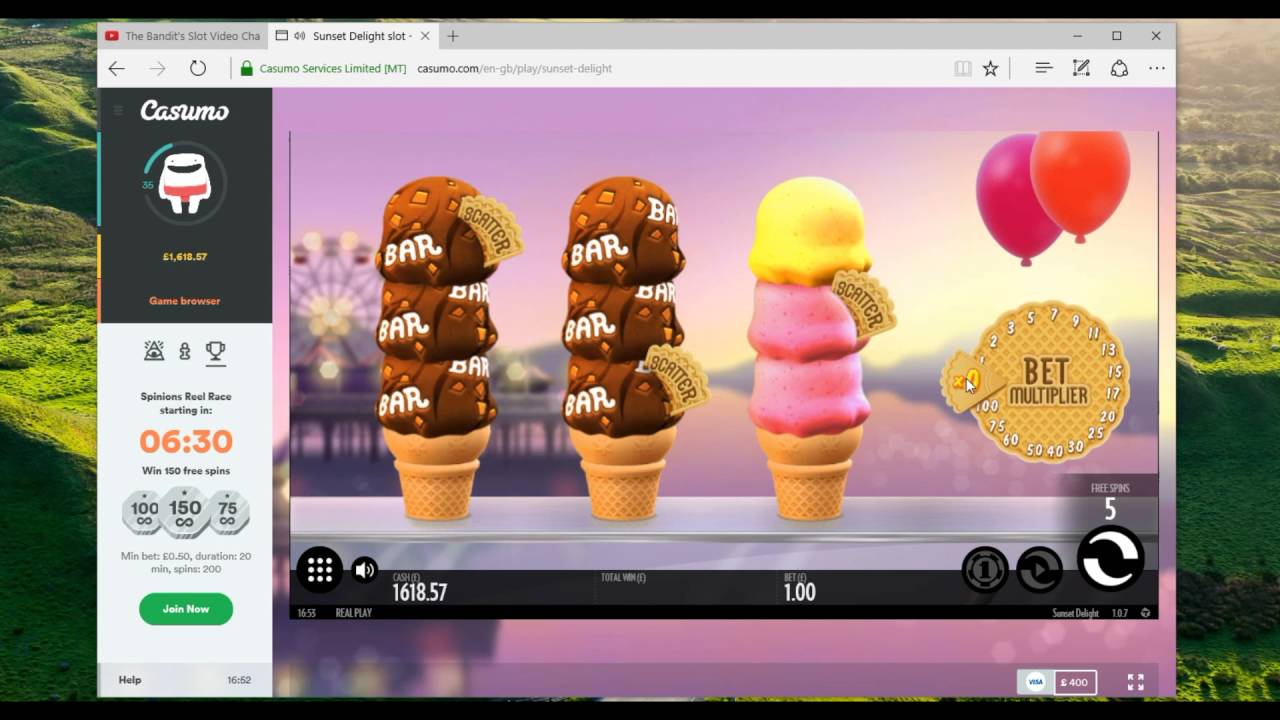
Task: Start autoplay with the play-arrow button
Action: (1039, 570)
